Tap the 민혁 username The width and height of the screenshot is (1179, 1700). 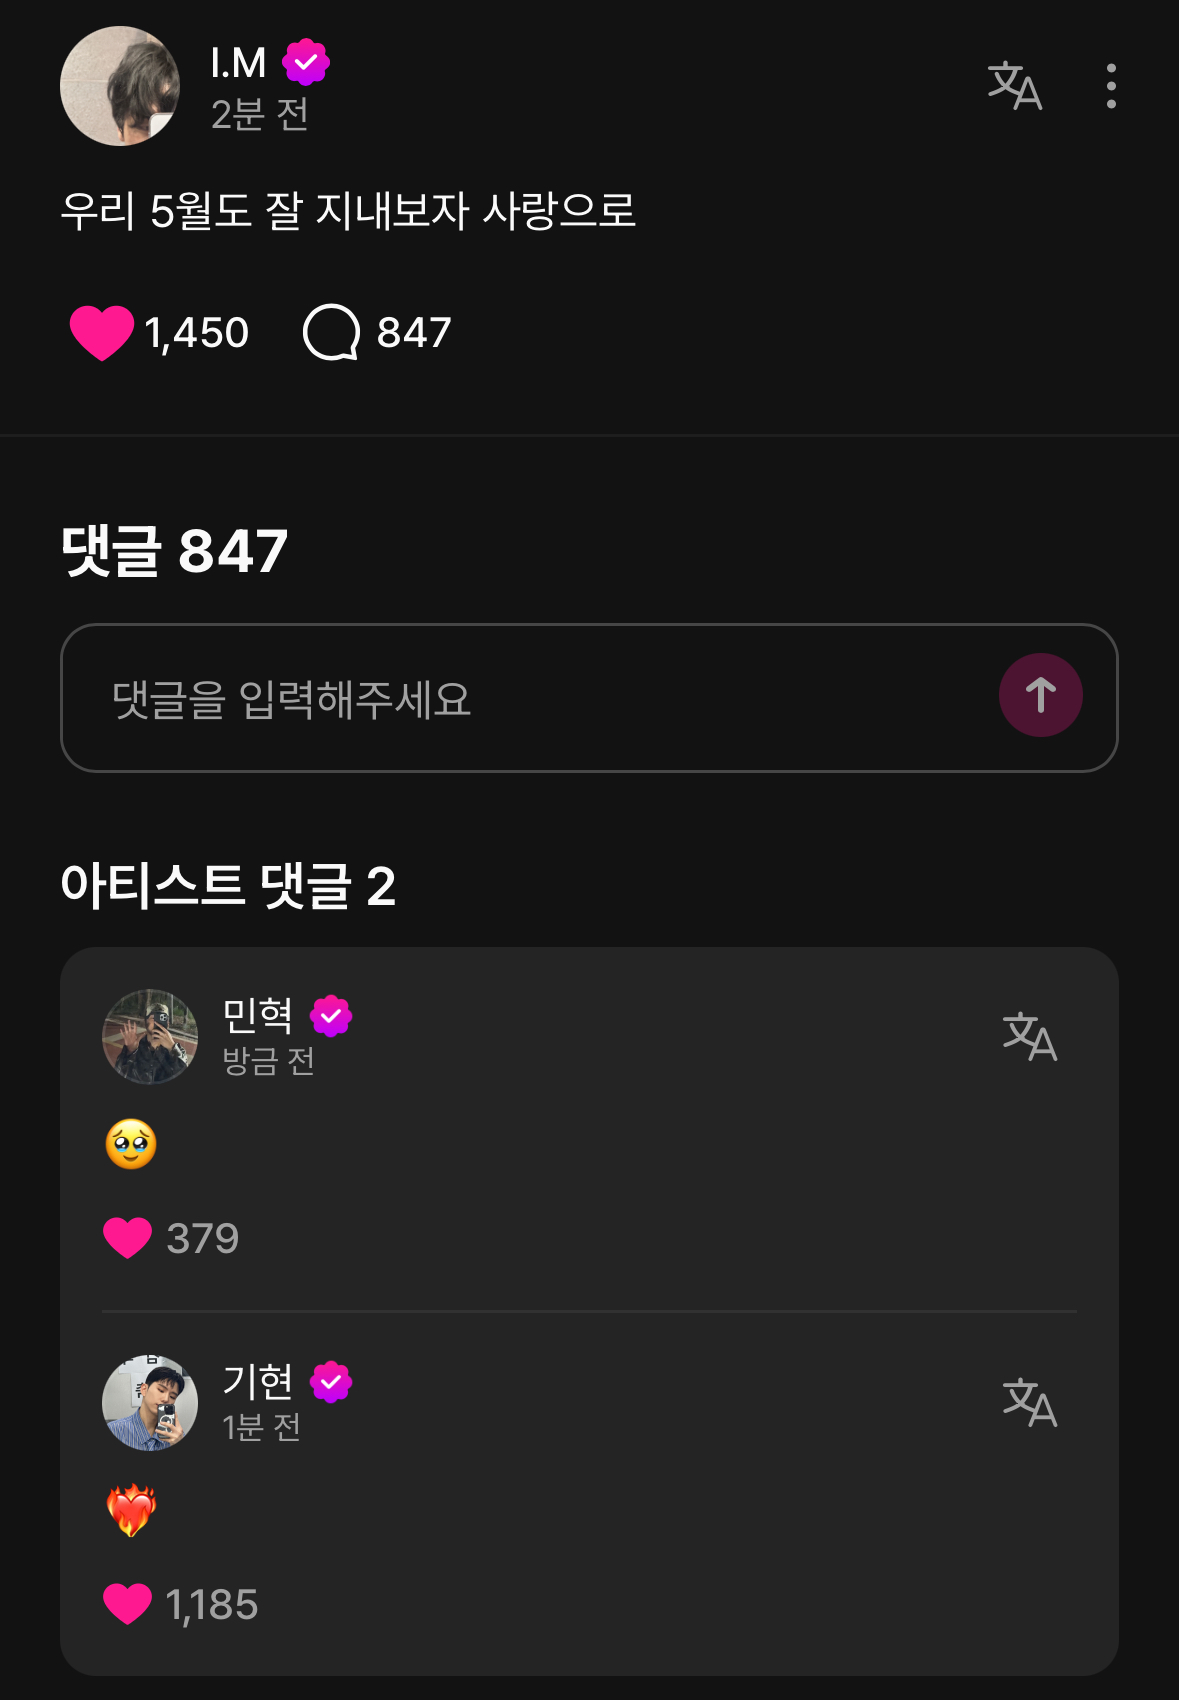tap(257, 1016)
